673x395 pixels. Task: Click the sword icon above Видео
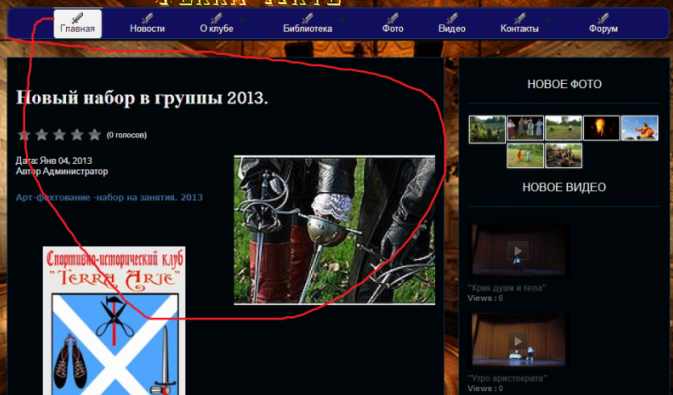click(x=452, y=18)
